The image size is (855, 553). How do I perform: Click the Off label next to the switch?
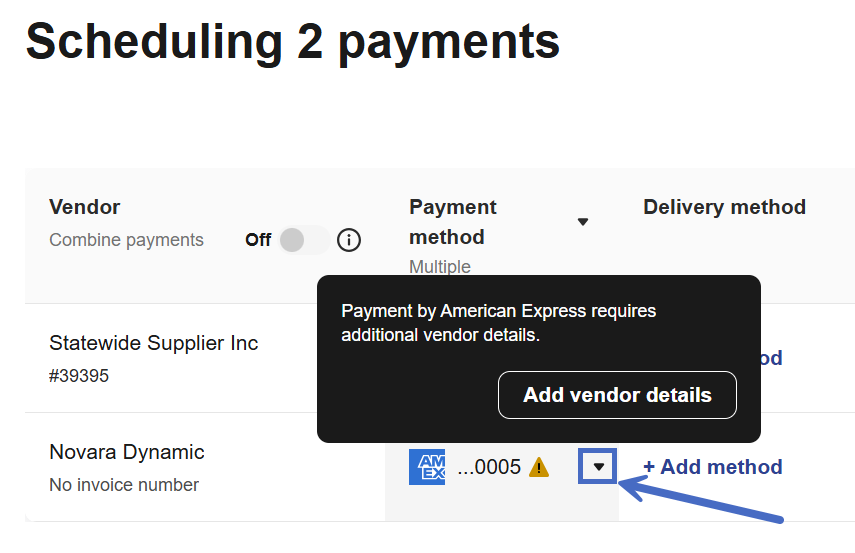[x=258, y=240]
